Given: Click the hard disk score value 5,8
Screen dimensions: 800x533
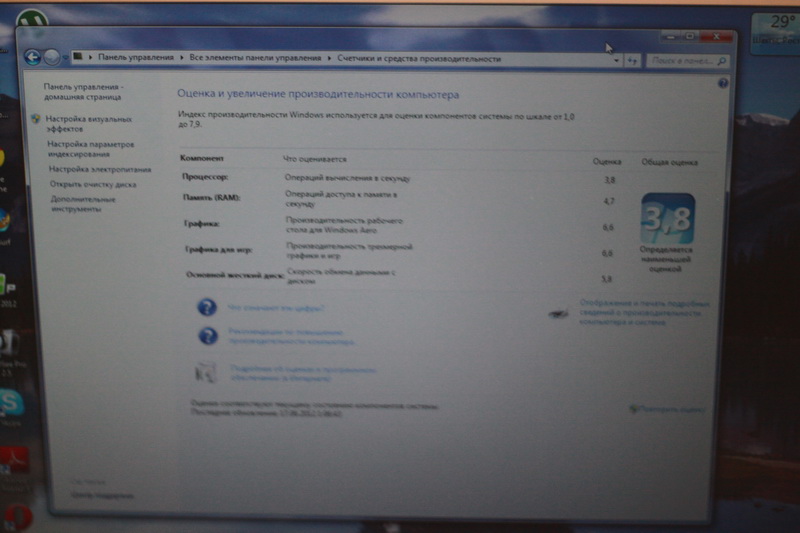Looking at the screenshot, I should 606,279.
